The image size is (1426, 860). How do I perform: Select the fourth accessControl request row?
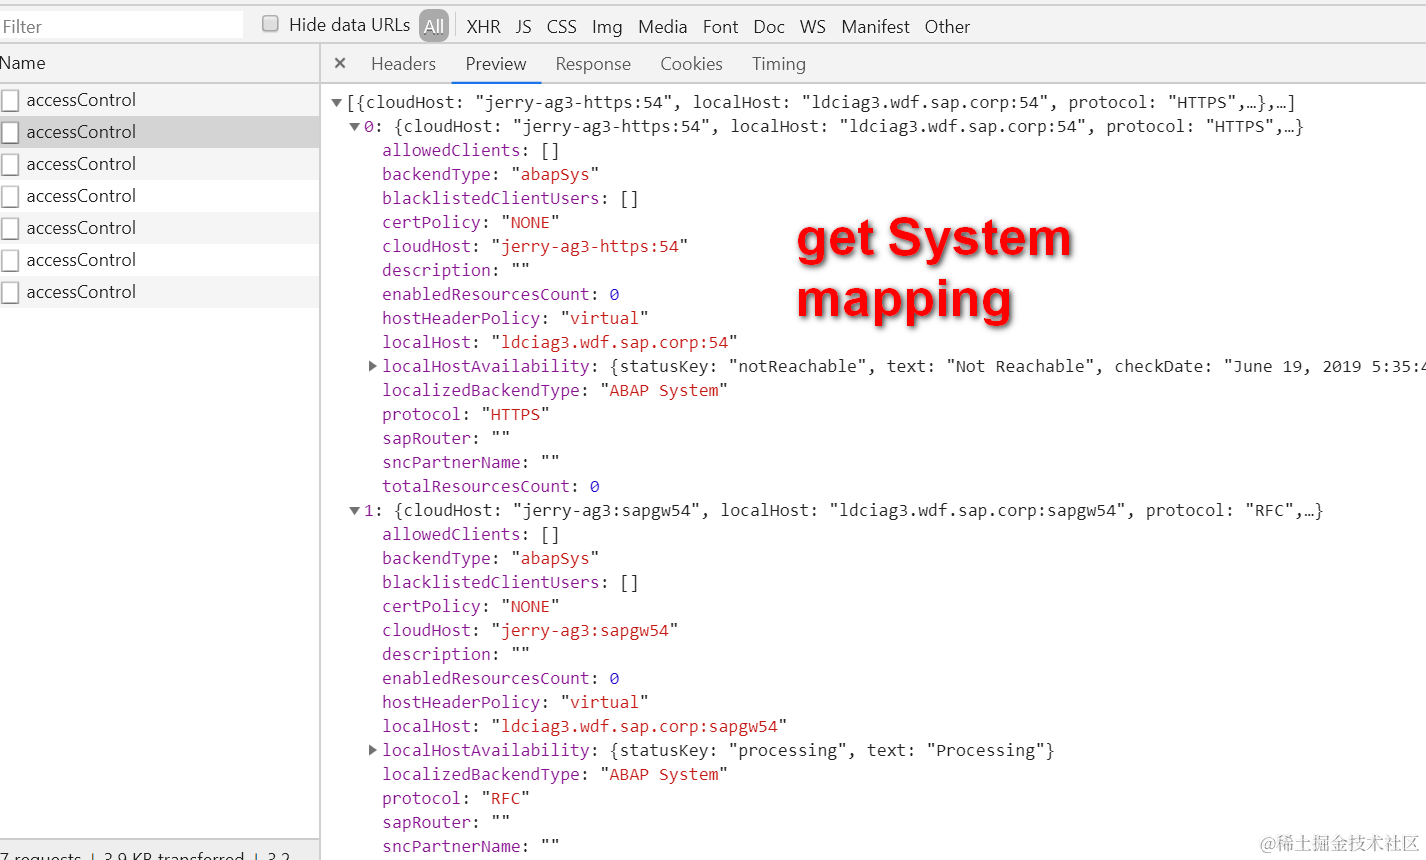pos(160,196)
